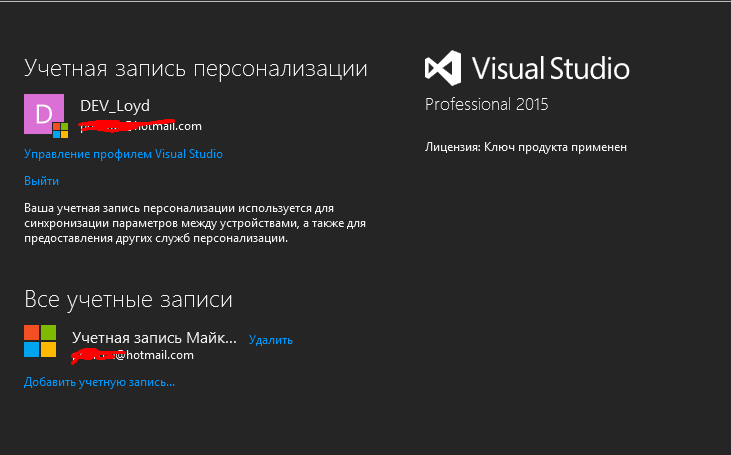The image size is (731, 455).
Task: Click the Учетная запись Майк... entry
Action: coord(154,338)
